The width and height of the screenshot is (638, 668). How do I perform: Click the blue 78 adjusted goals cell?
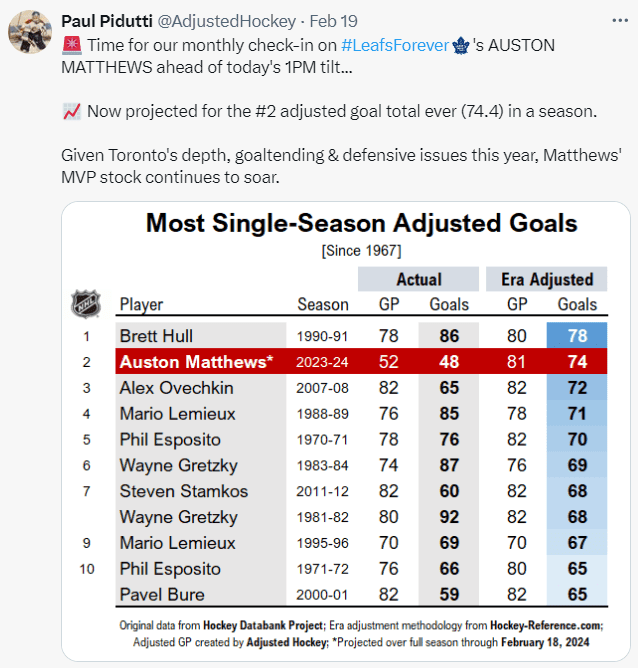point(576,336)
